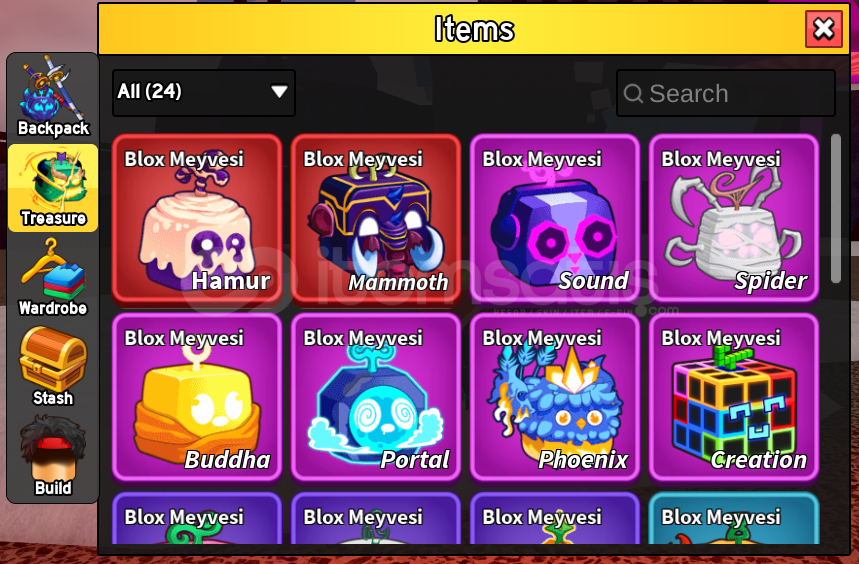The height and width of the screenshot is (564, 859).
Task: Open the Backpack sidebar icon
Action: (x=53, y=97)
